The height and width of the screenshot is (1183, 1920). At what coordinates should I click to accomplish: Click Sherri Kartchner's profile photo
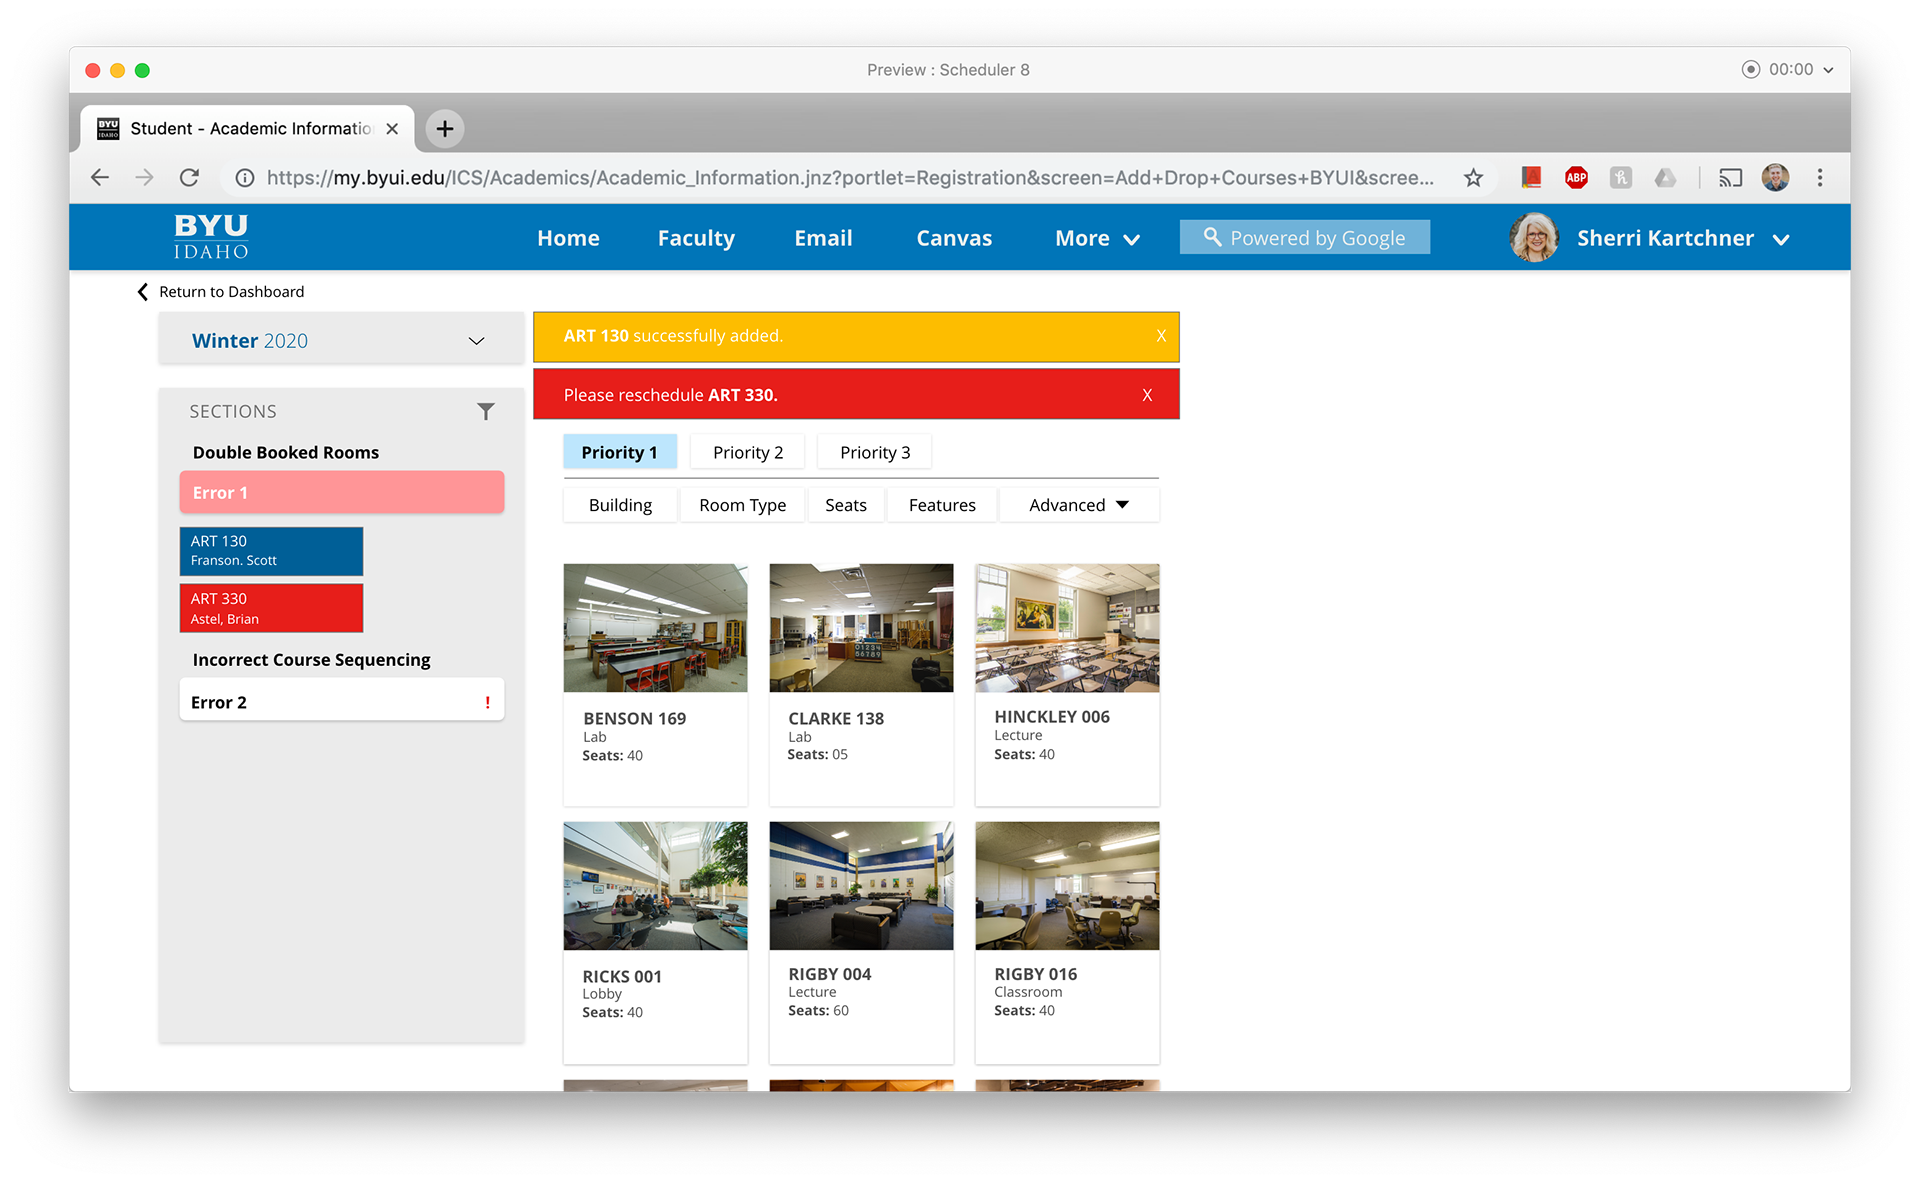(x=1534, y=238)
